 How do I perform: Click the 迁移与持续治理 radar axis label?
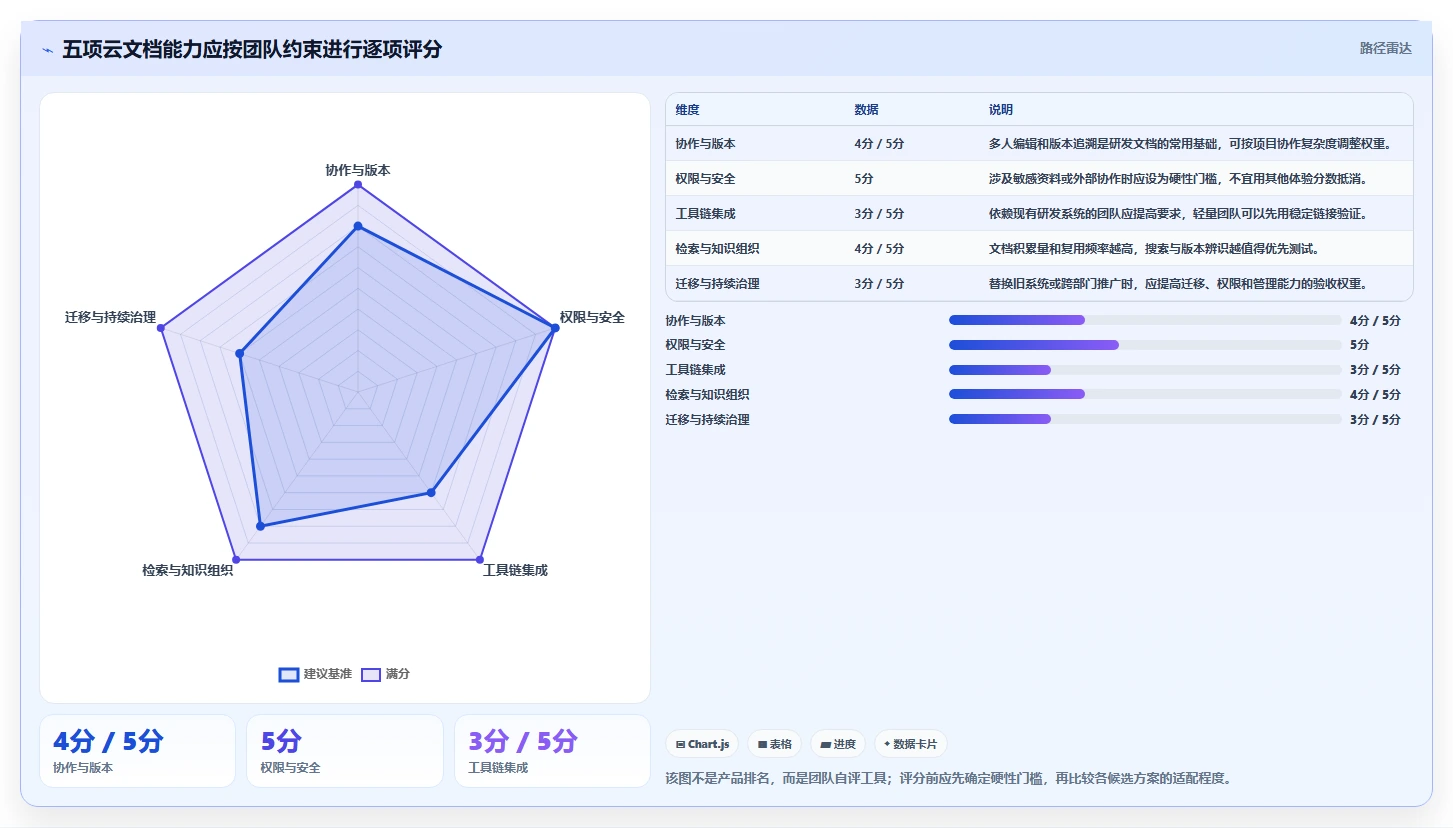[110, 317]
